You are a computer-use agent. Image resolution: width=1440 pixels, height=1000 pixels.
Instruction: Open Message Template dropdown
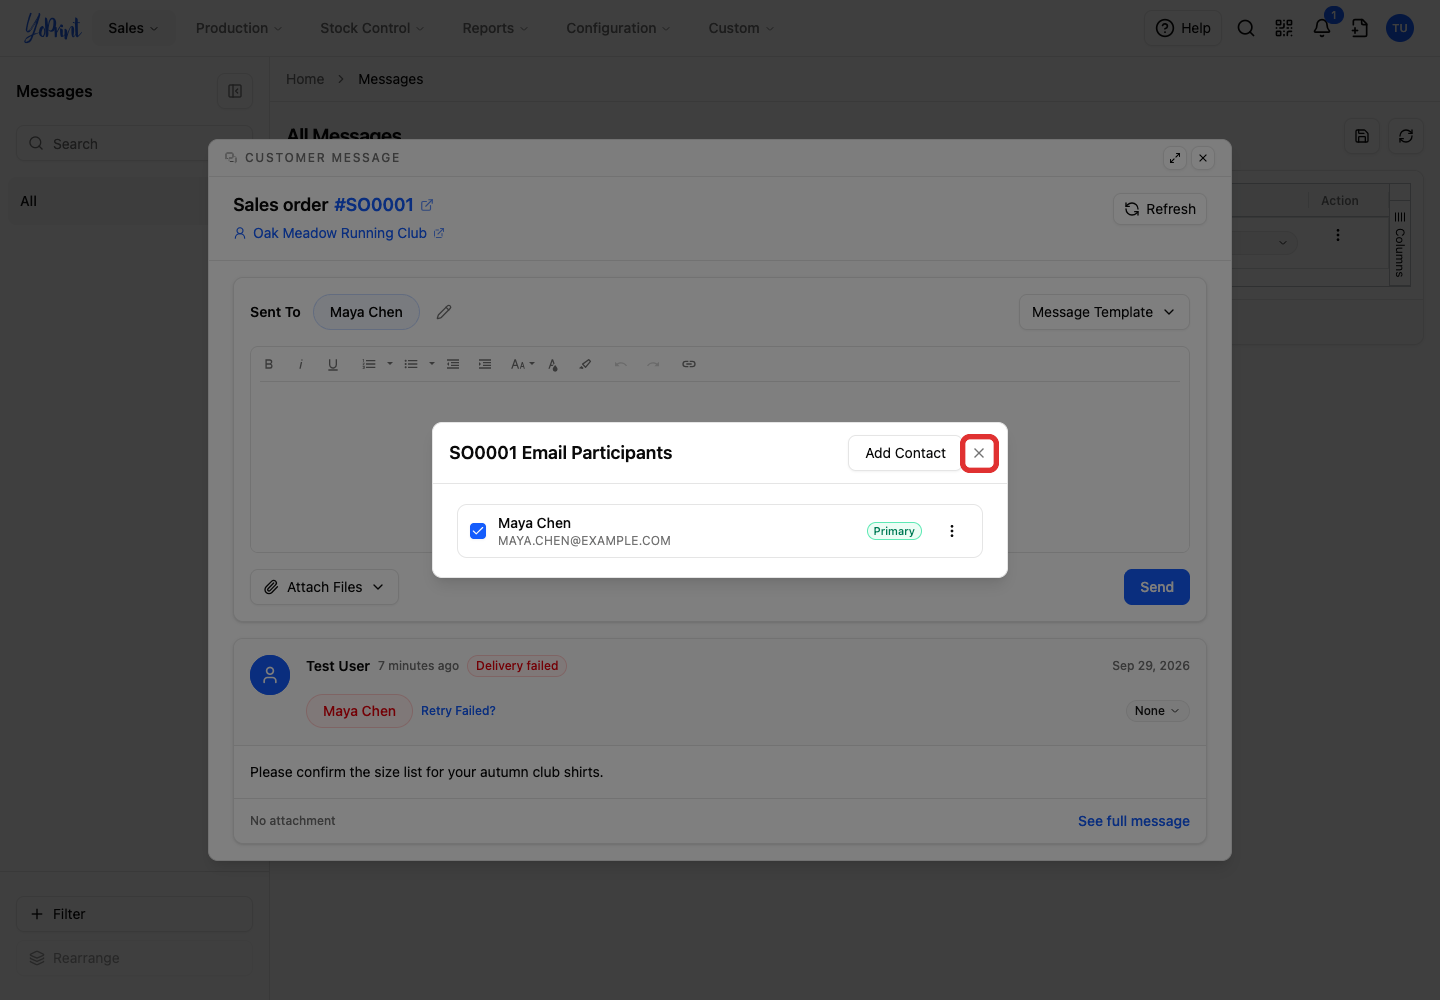coord(1104,312)
